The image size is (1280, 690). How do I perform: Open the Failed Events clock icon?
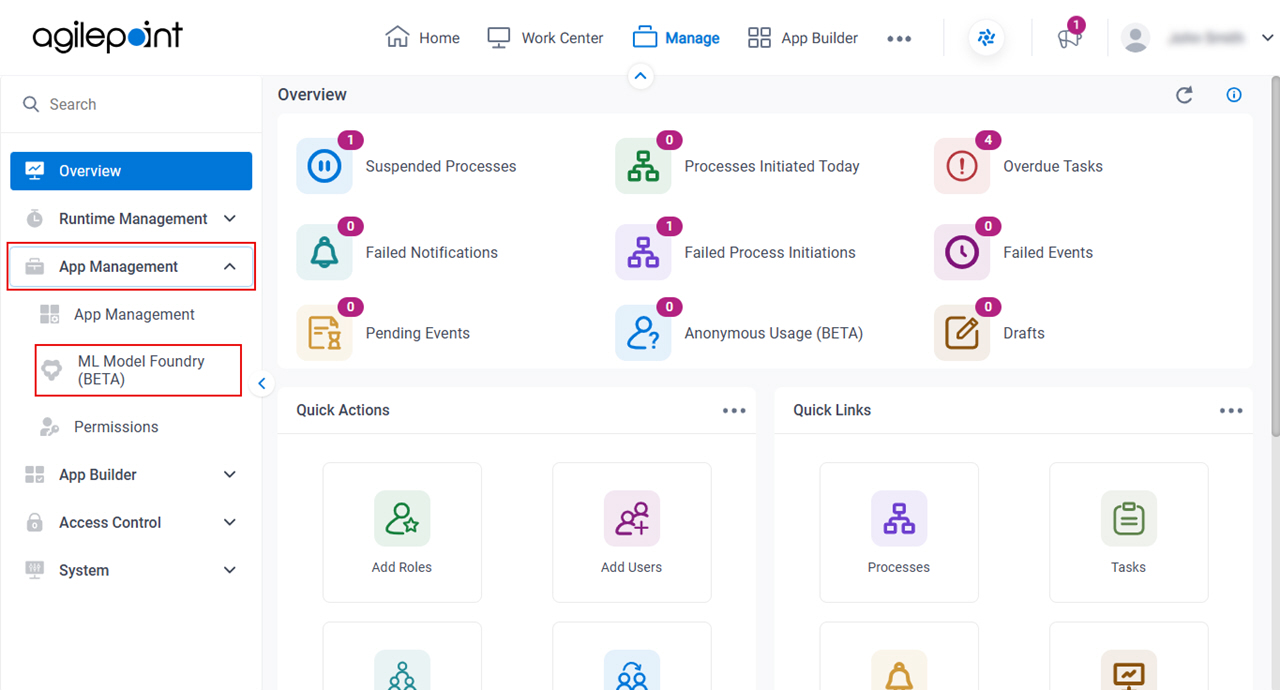coord(962,252)
